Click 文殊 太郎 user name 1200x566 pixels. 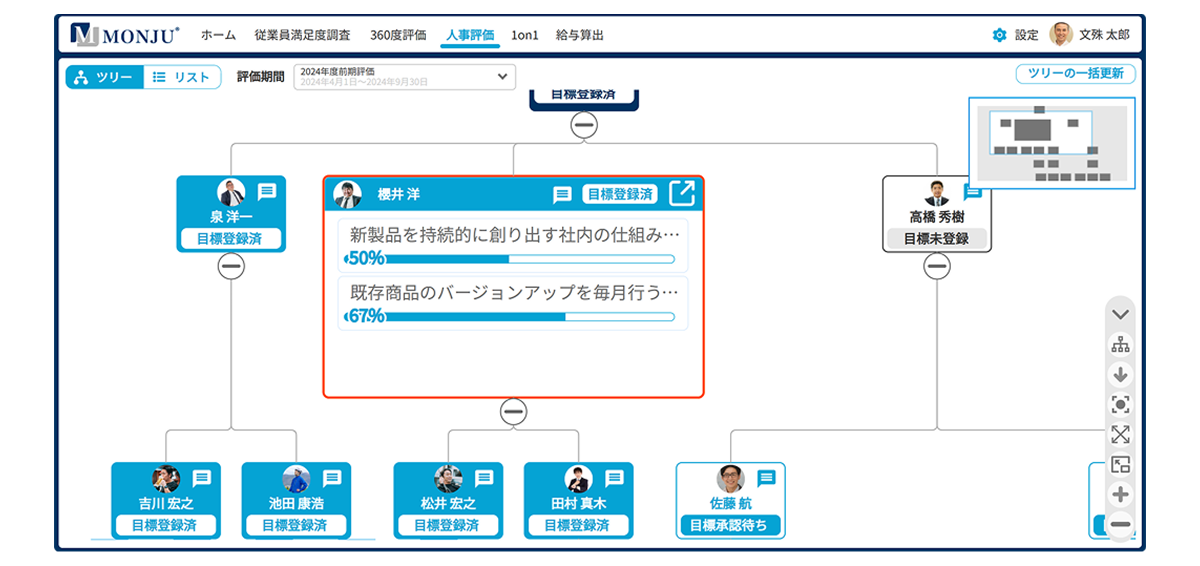[x=1104, y=35]
